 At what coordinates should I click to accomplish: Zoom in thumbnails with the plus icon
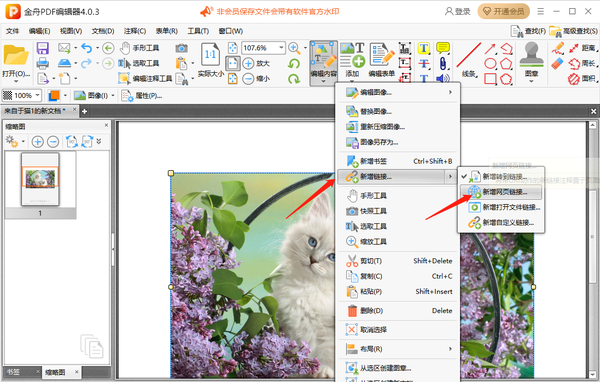pyautogui.click(x=37, y=142)
